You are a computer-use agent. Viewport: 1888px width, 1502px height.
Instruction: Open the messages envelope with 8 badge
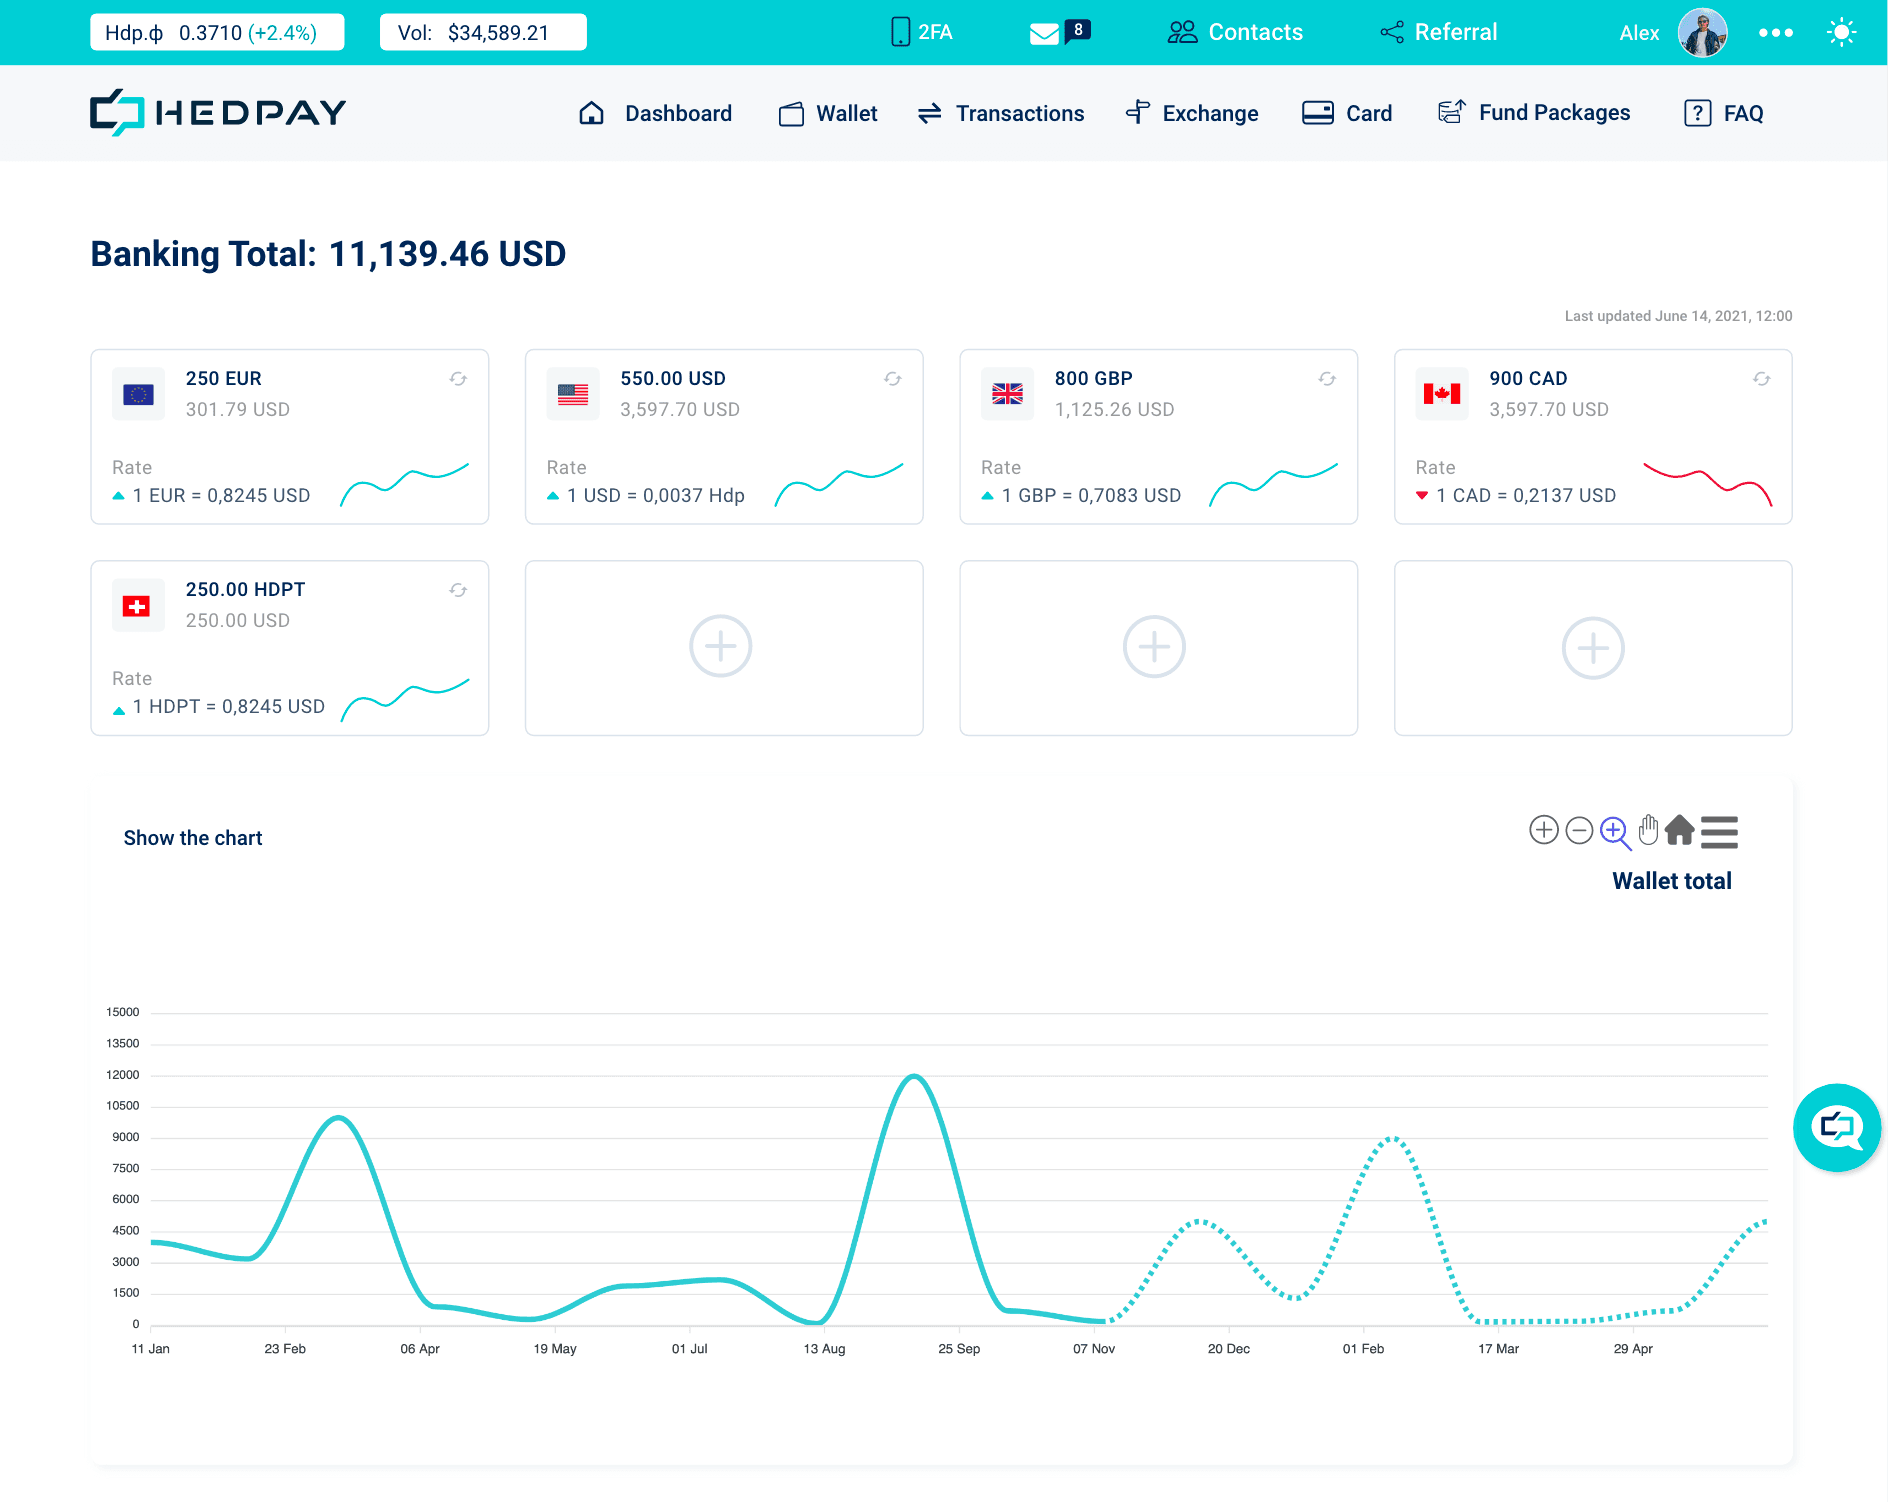coord(1059,33)
